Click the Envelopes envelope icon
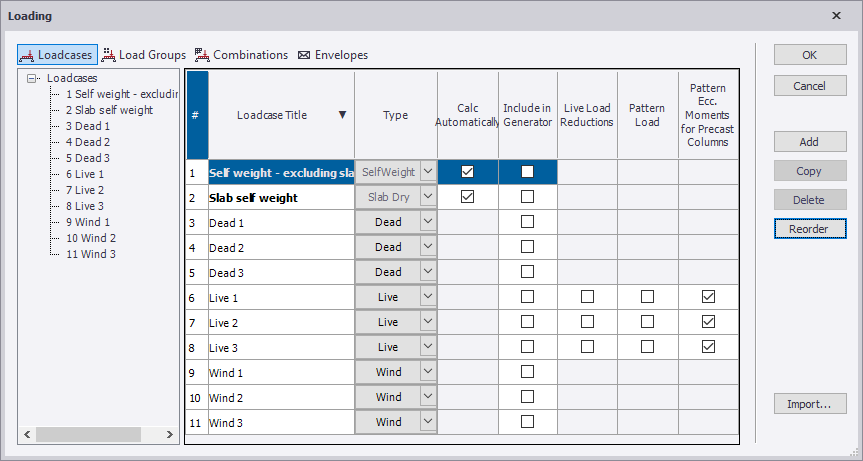 click(x=304, y=55)
